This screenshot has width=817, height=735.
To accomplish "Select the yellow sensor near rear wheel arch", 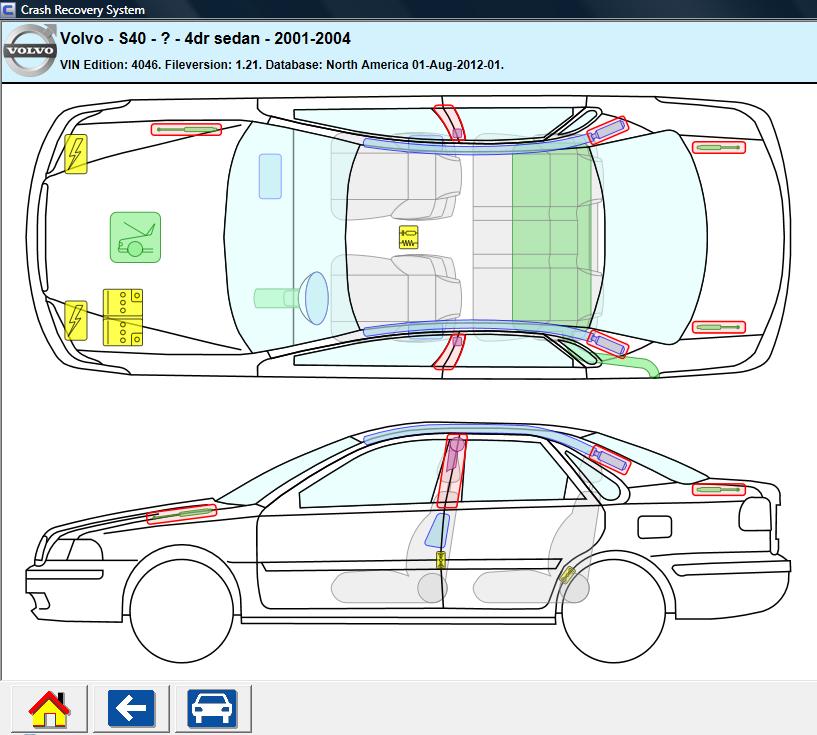I will [x=566, y=575].
